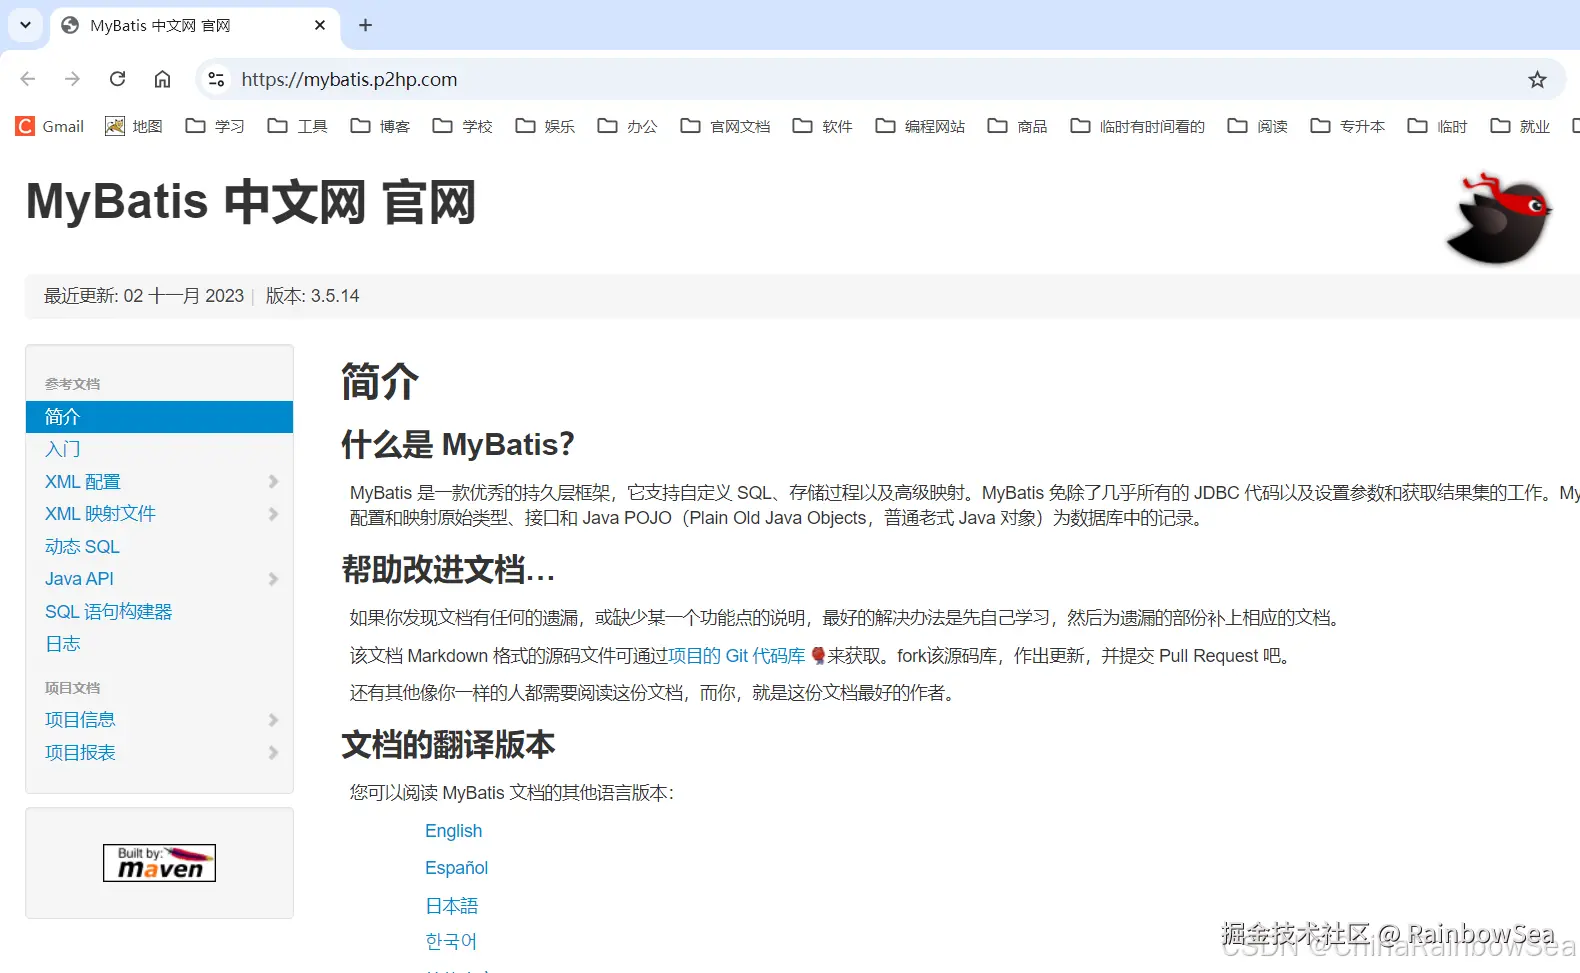Open SQL 语句构建器 sidebar item

pos(108,612)
